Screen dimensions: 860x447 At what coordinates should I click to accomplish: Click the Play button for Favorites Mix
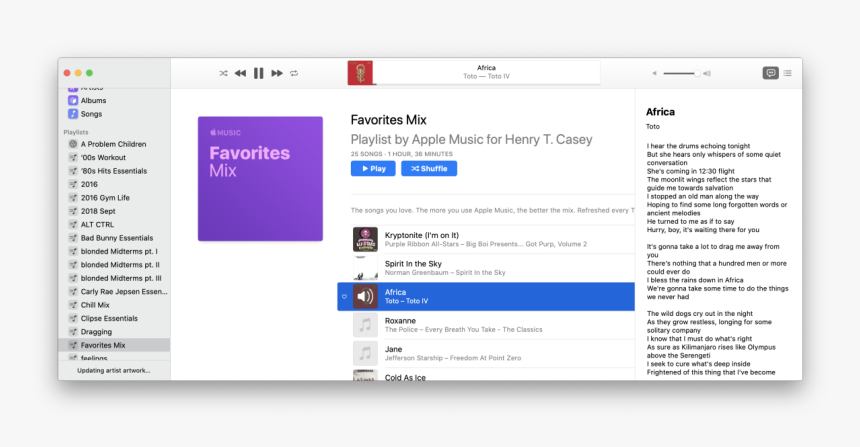pos(373,168)
